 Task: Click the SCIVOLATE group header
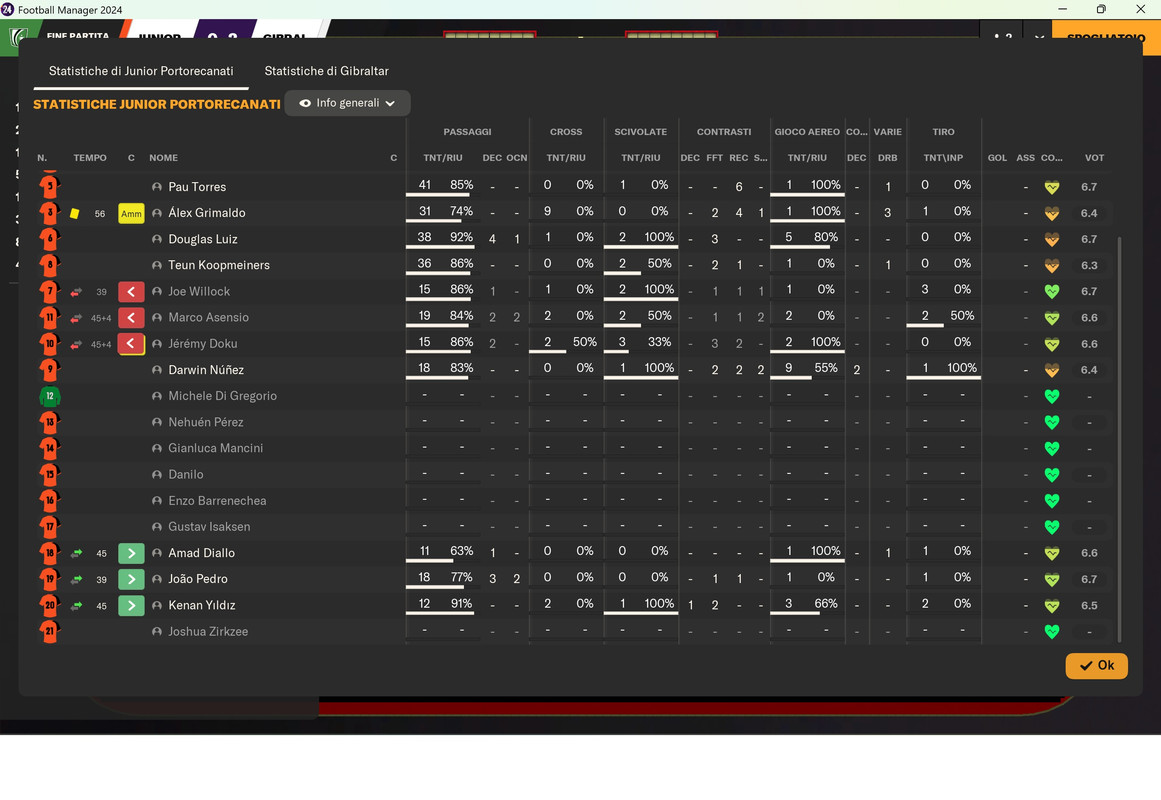[x=640, y=132]
